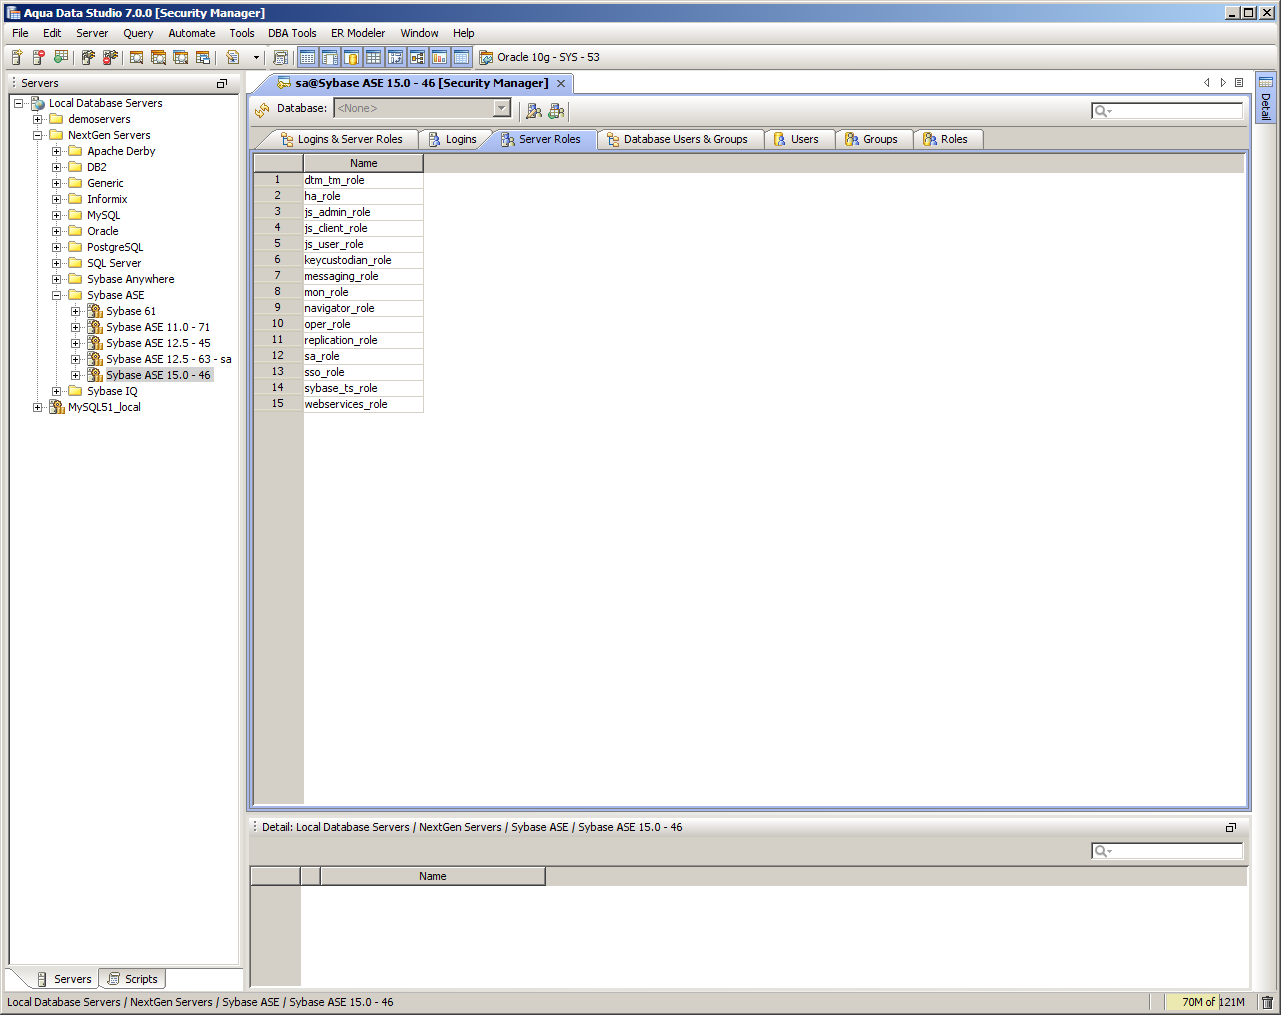The width and height of the screenshot is (1281, 1015).
Task: Click the connect server plug icon
Action: [88, 57]
